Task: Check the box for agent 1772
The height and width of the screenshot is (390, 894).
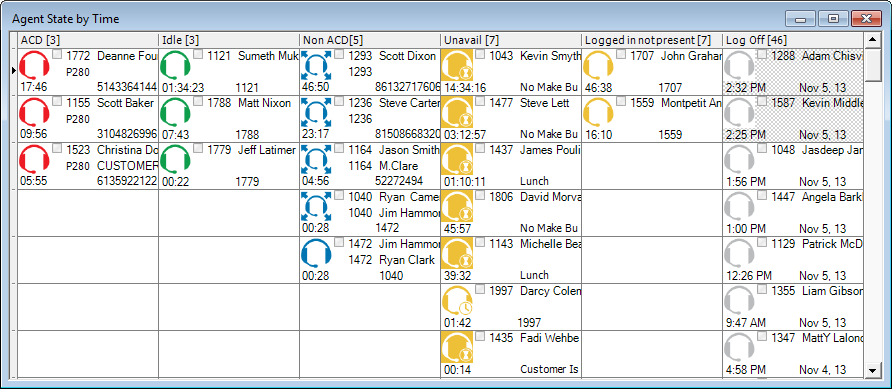Action: (x=57, y=54)
